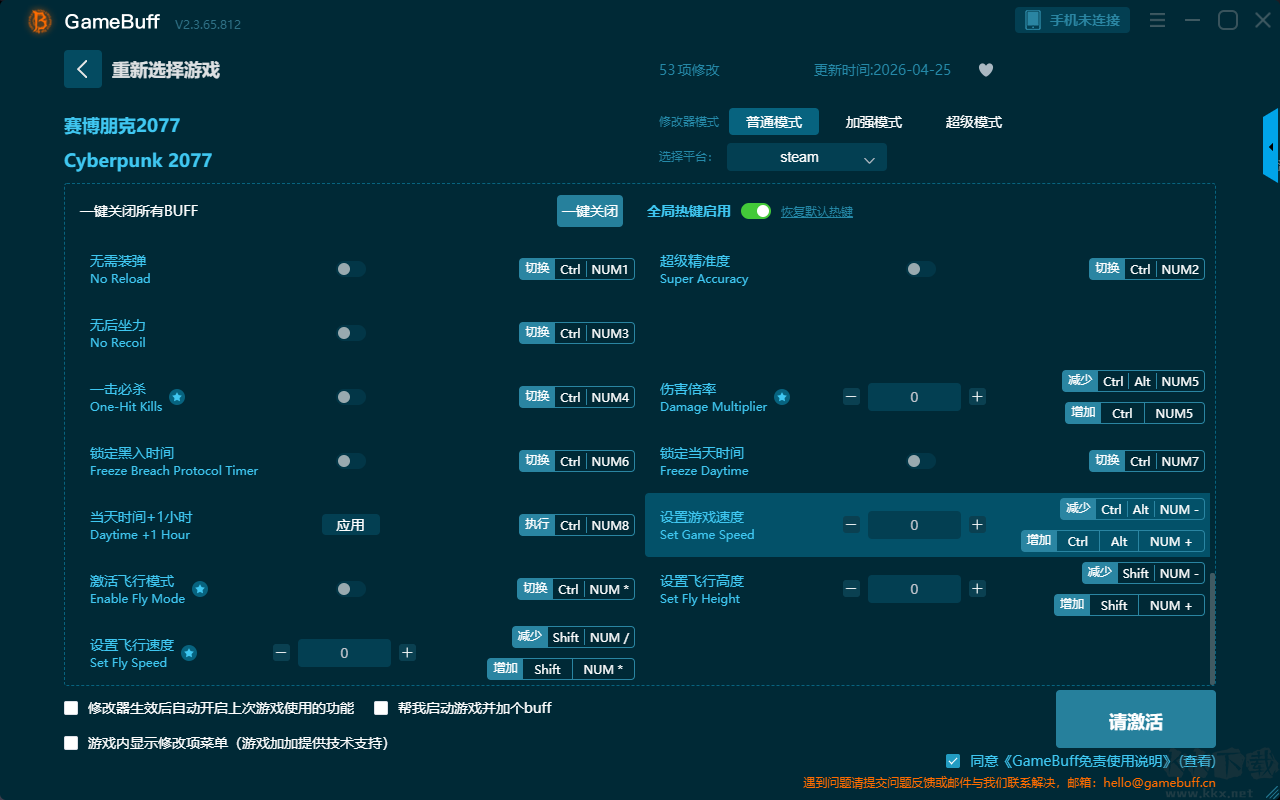Click the cheat list vertical scrollbar

coord(1213,628)
